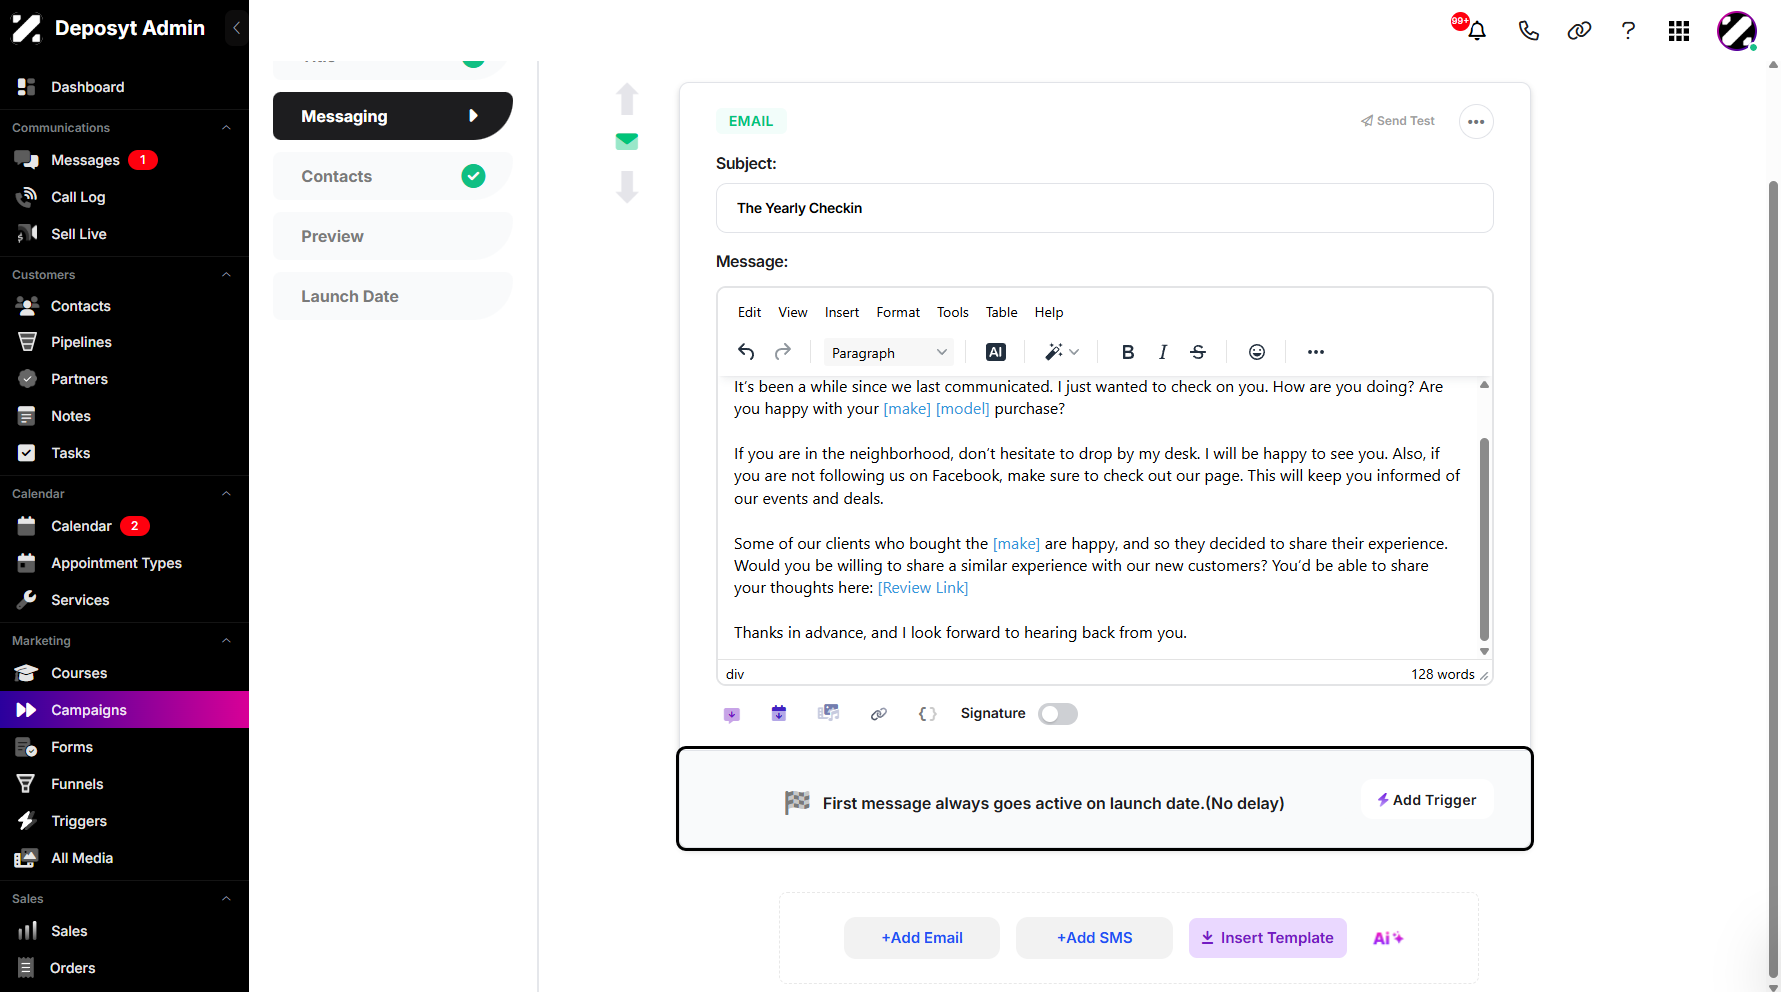Image resolution: width=1781 pixels, height=992 pixels.
Task: Open email options ellipsis menu
Action: [1476, 122]
